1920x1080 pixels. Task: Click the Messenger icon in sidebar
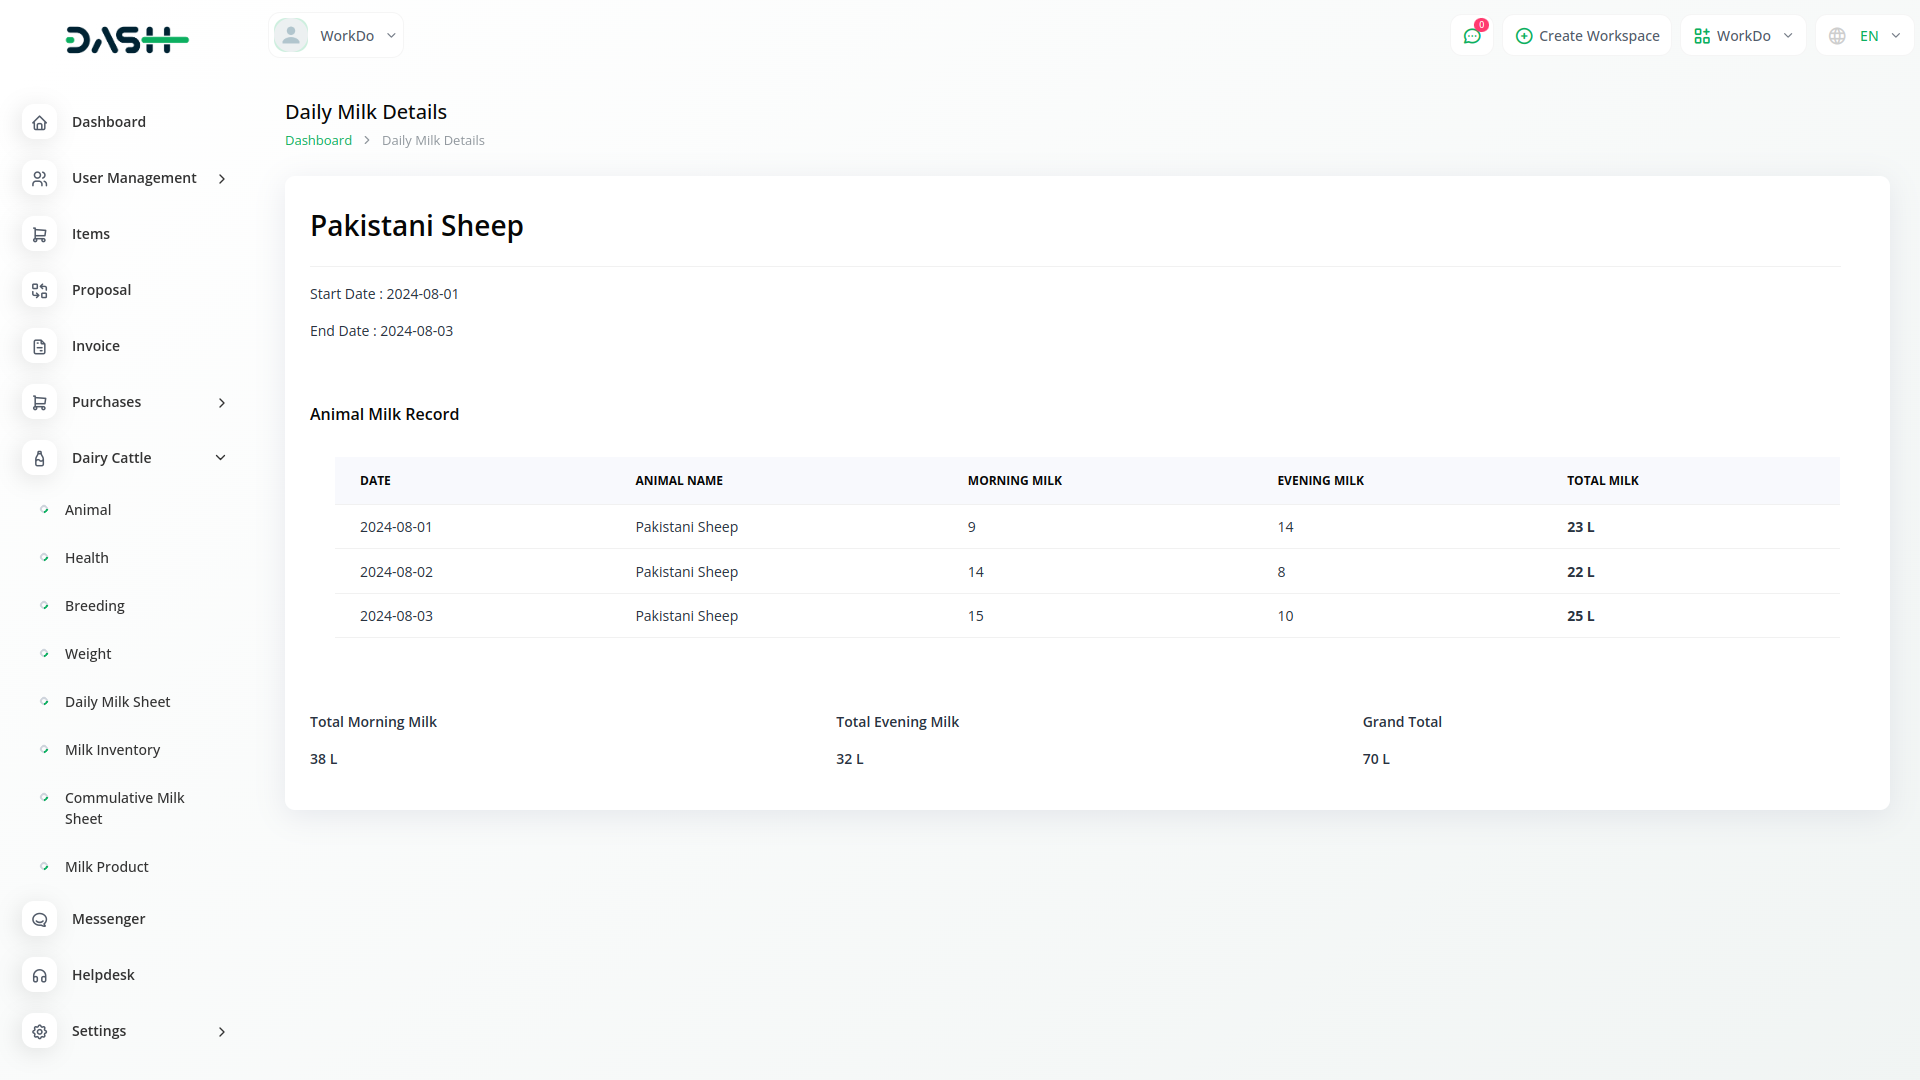39,919
